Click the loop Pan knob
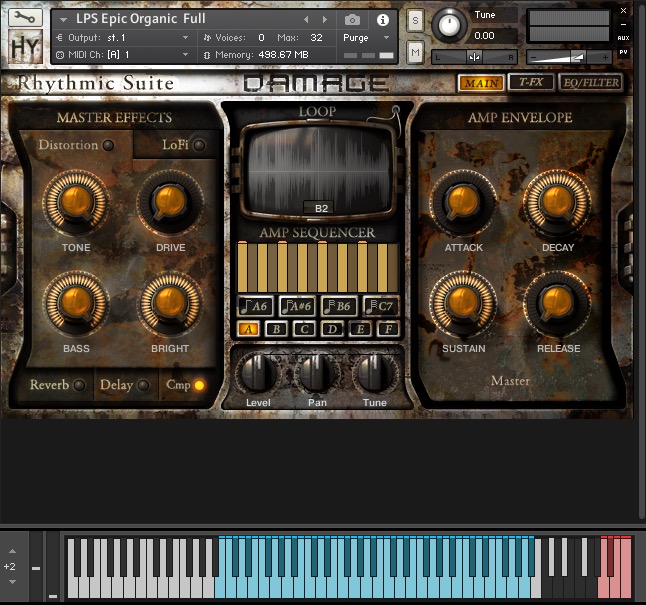Viewport: 646px width, 605px height. point(316,372)
